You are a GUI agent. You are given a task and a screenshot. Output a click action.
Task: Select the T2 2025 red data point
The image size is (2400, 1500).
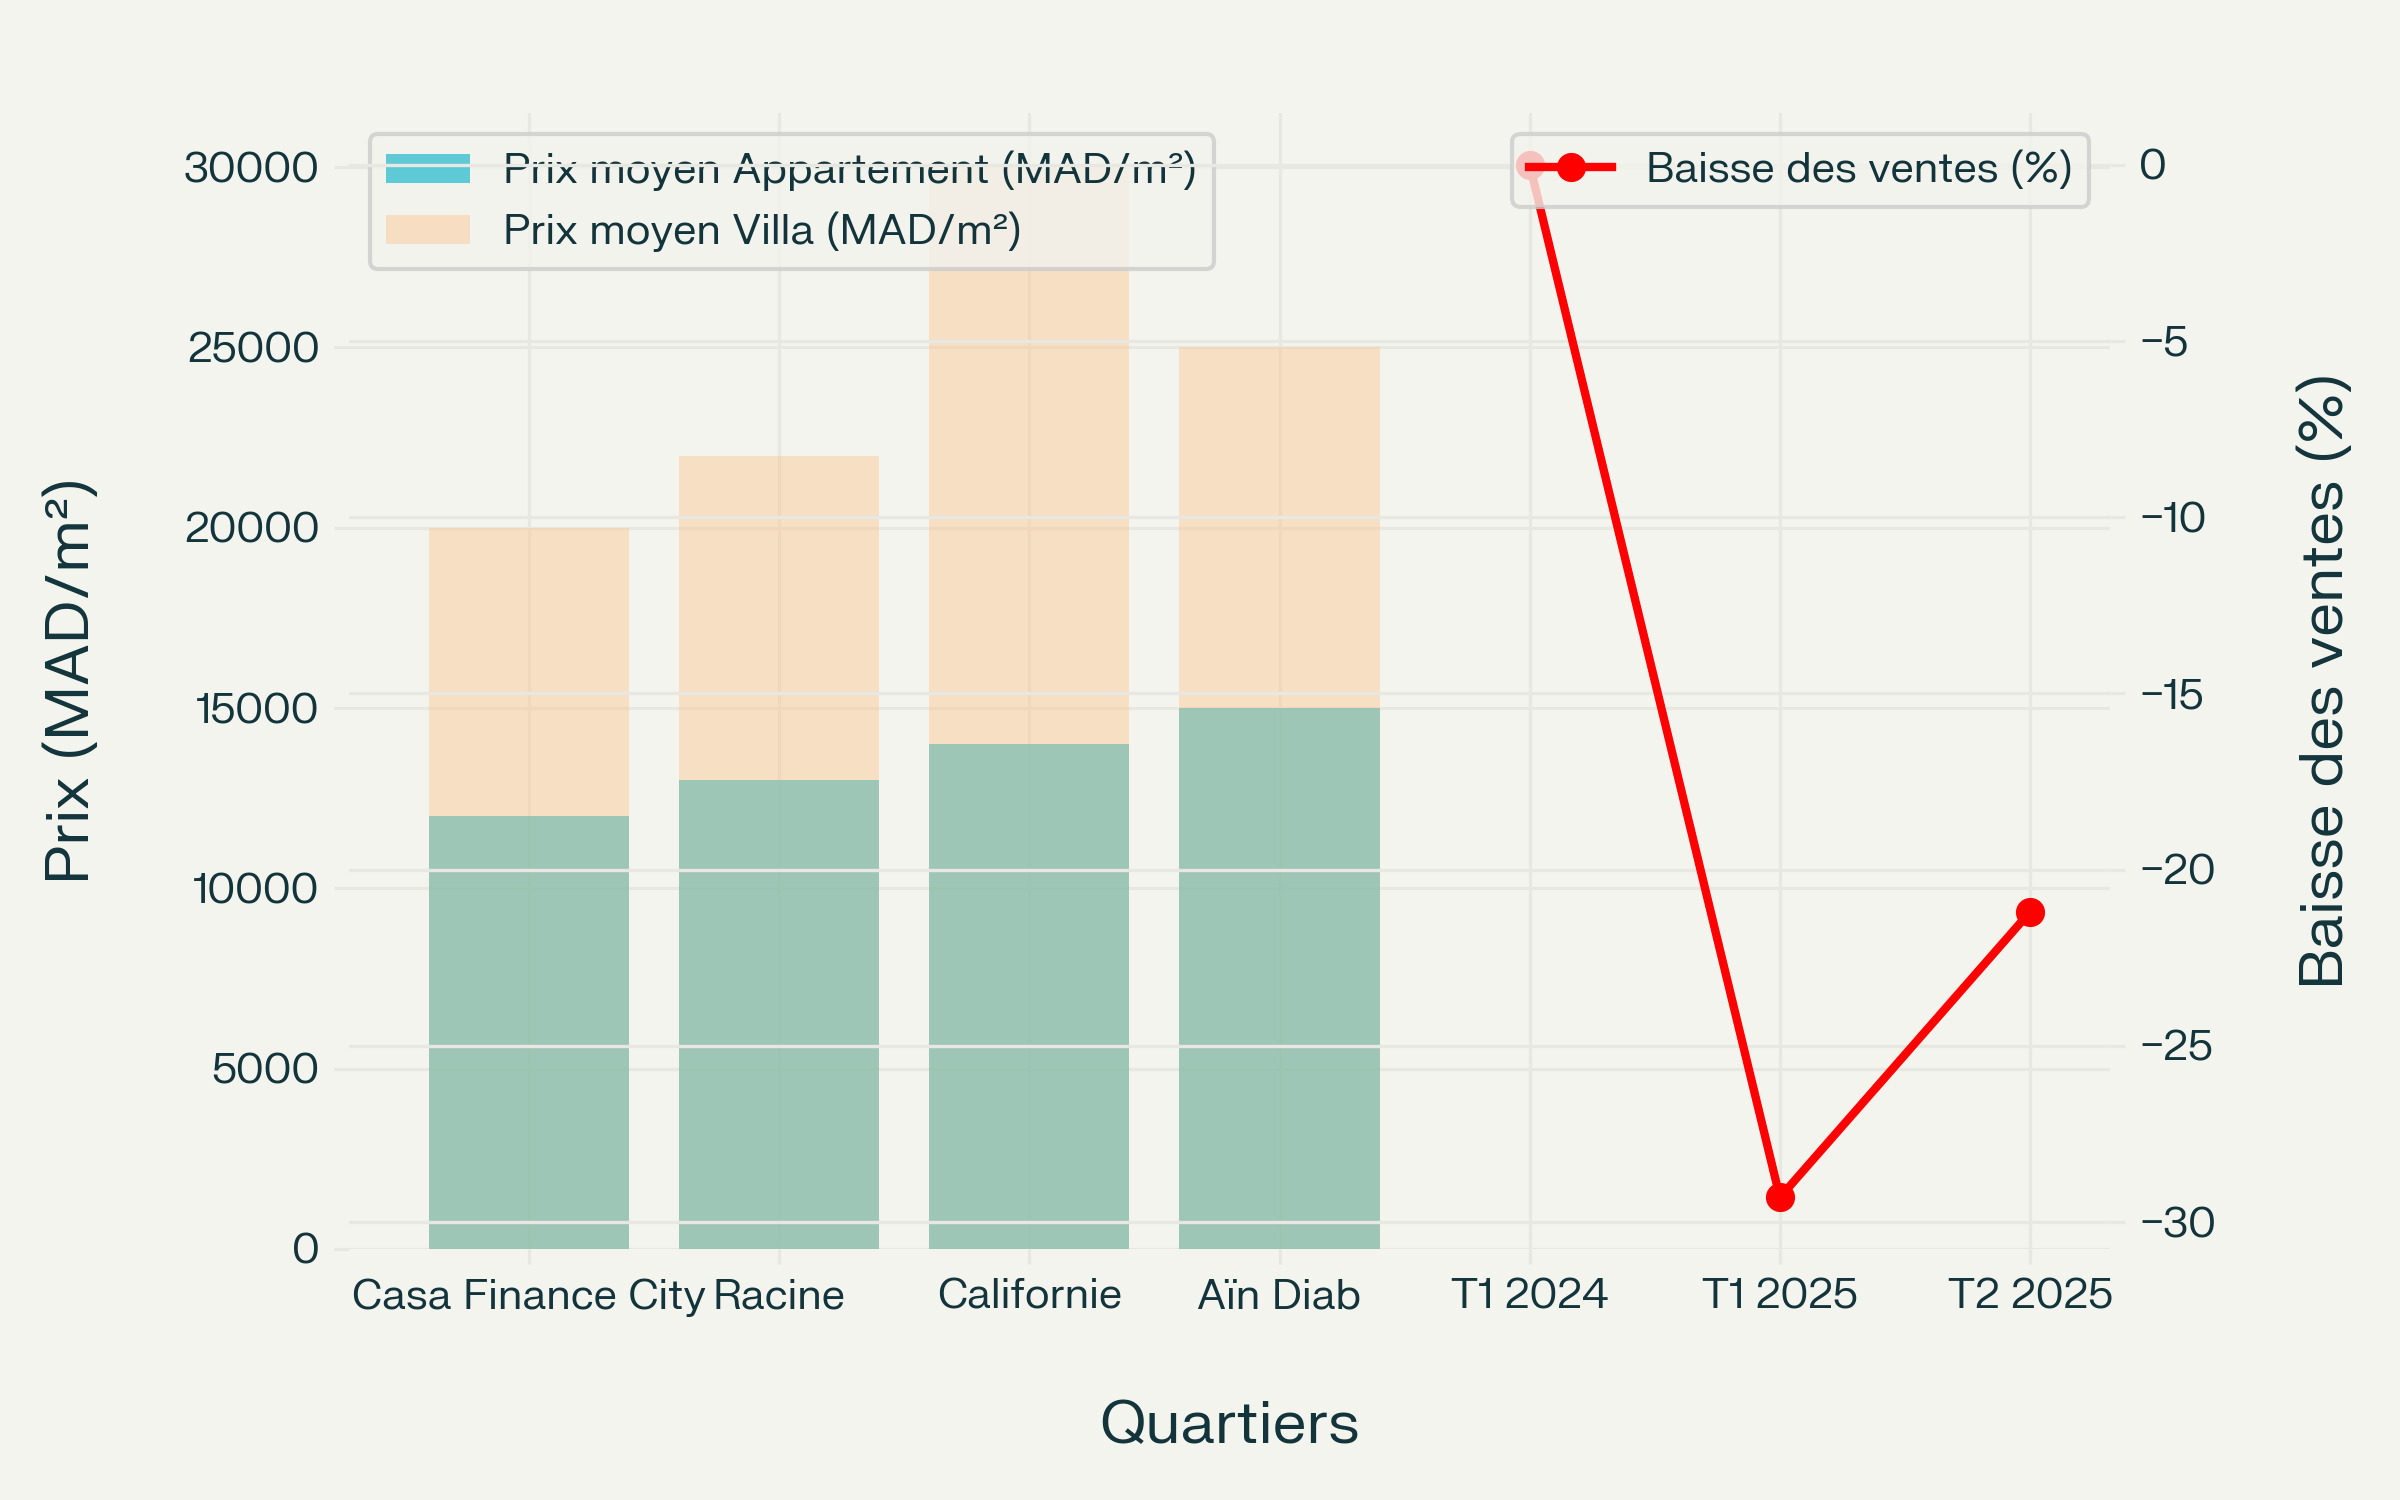[2030, 912]
